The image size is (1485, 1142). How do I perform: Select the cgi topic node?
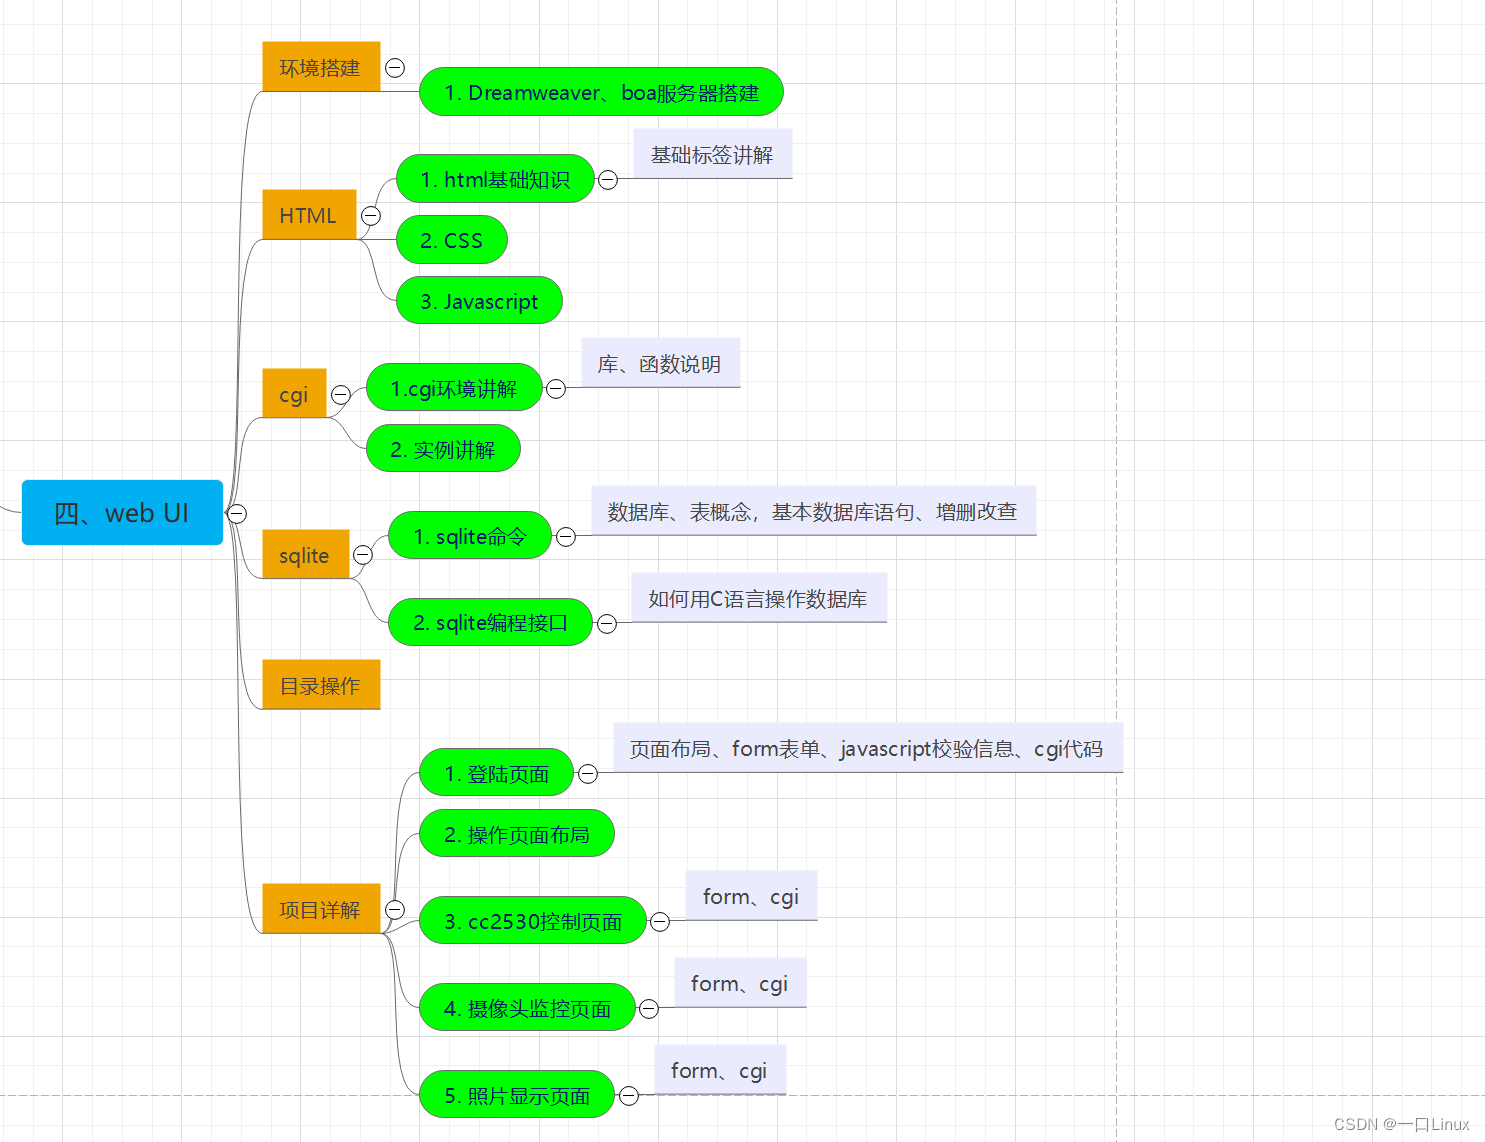pos(294,394)
